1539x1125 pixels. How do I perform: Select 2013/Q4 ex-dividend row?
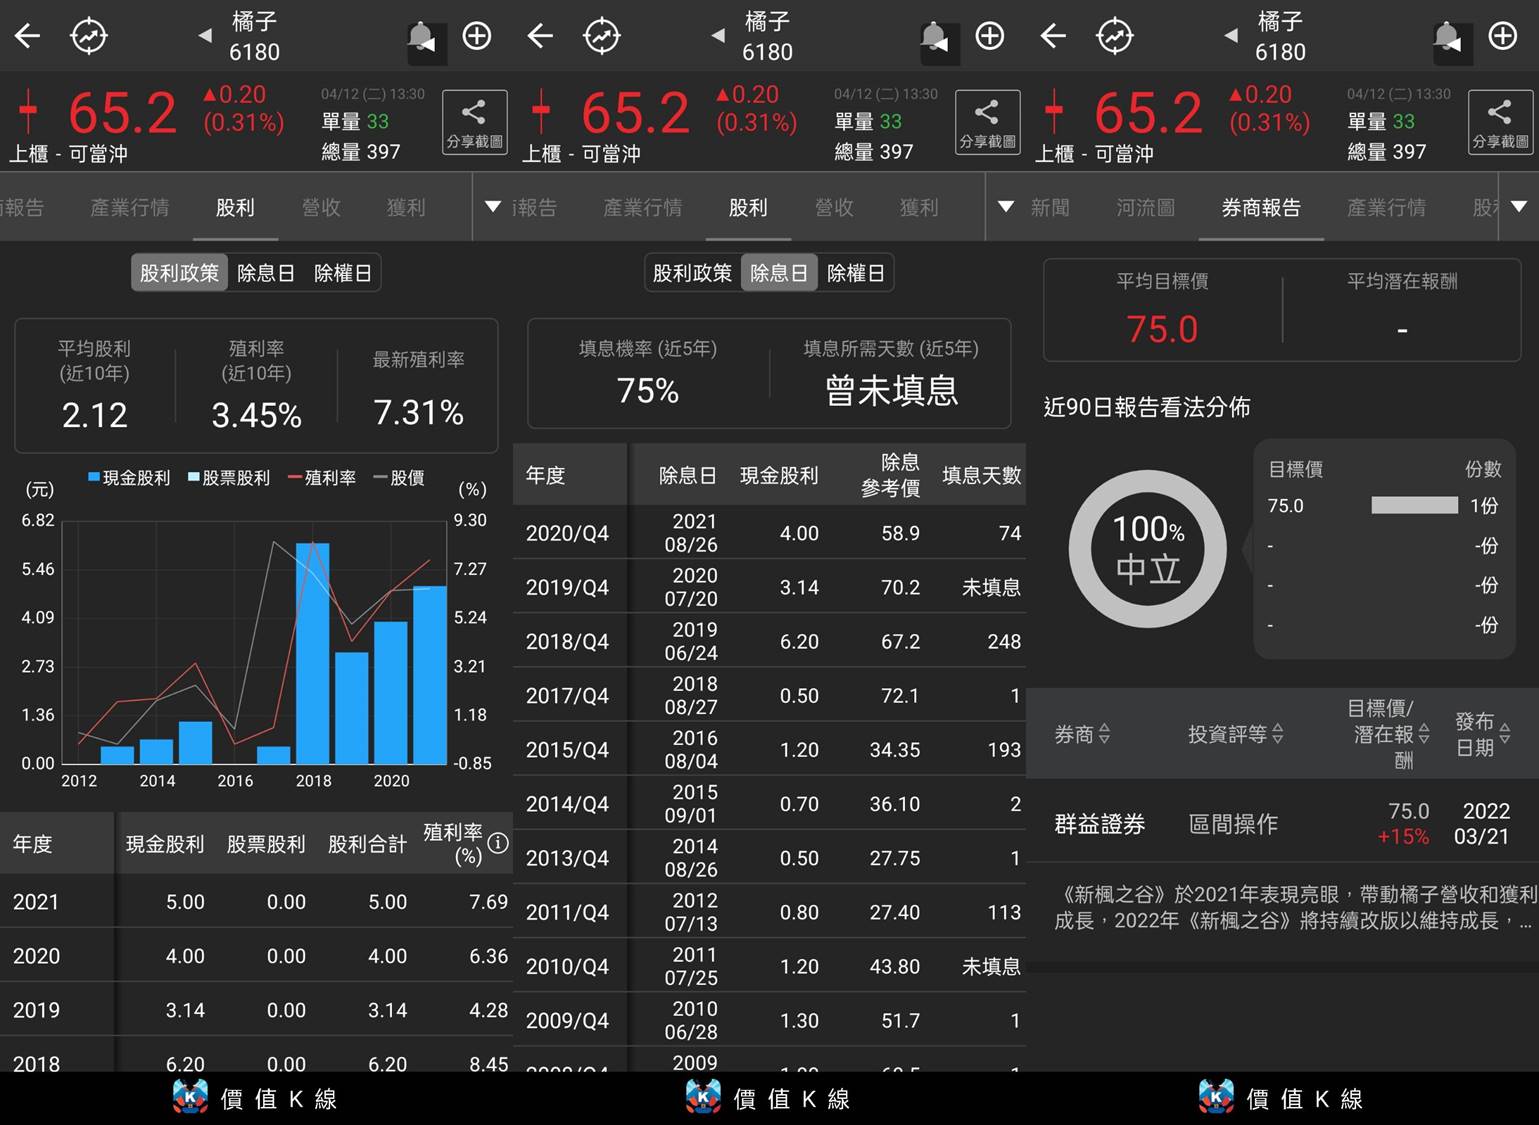769,856
